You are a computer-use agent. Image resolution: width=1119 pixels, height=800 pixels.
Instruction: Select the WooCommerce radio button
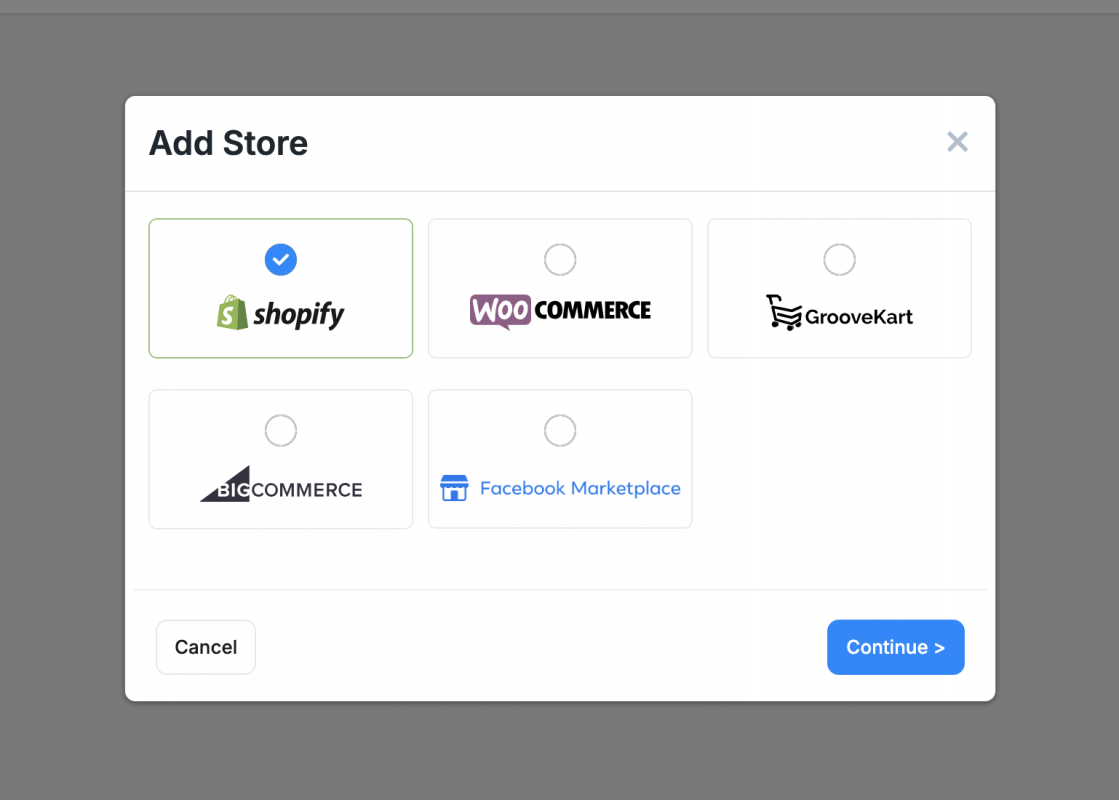(x=560, y=260)
